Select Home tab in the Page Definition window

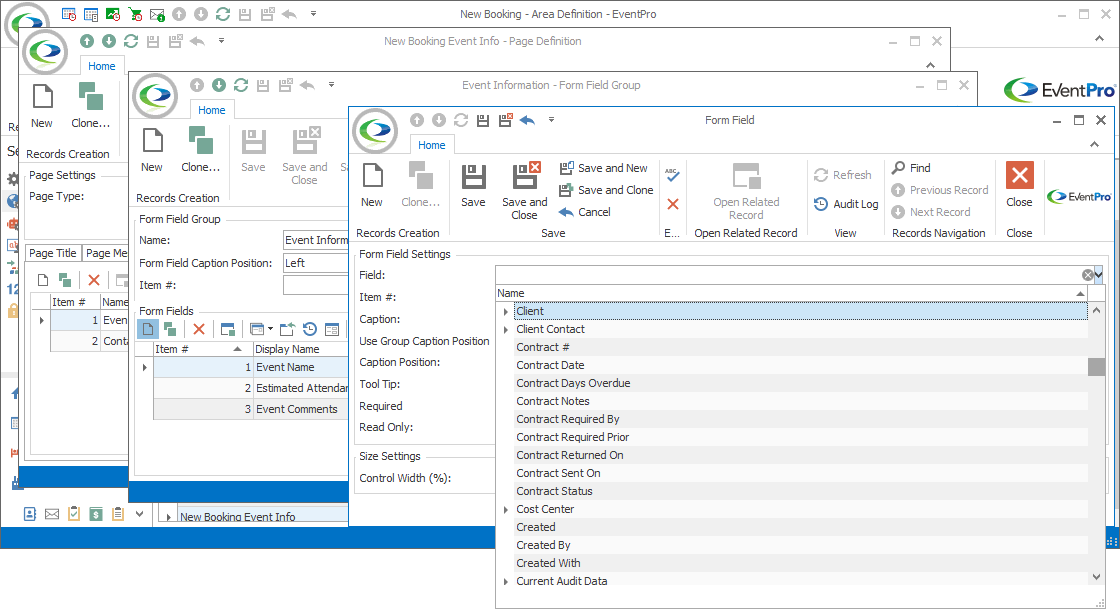pyautogui.click(x=101, y=66)
